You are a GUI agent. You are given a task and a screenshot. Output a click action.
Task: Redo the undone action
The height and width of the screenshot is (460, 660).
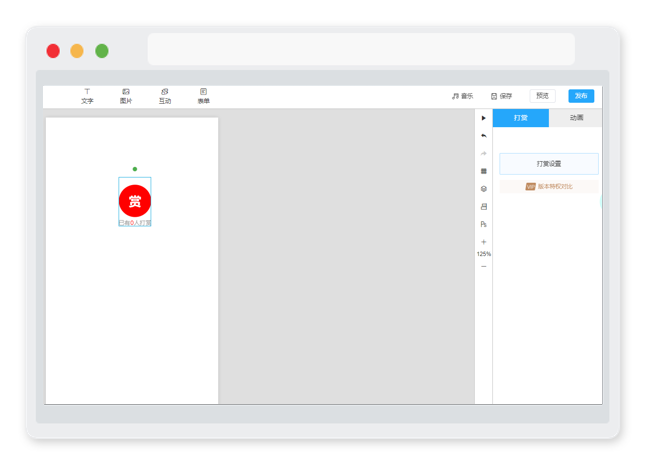[484, 154]
